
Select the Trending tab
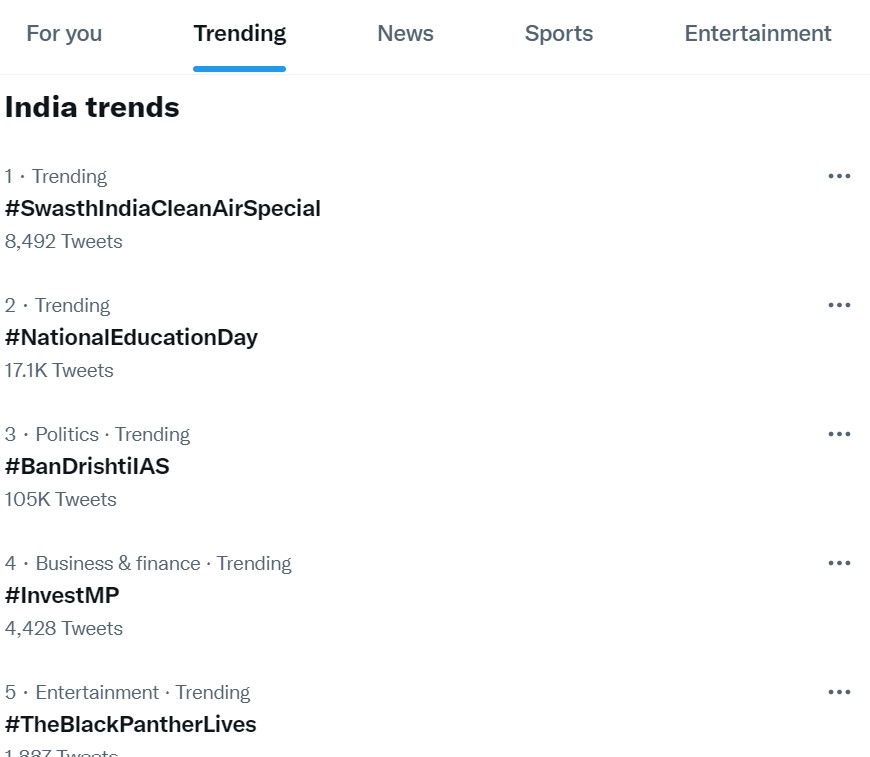[240, 34]
